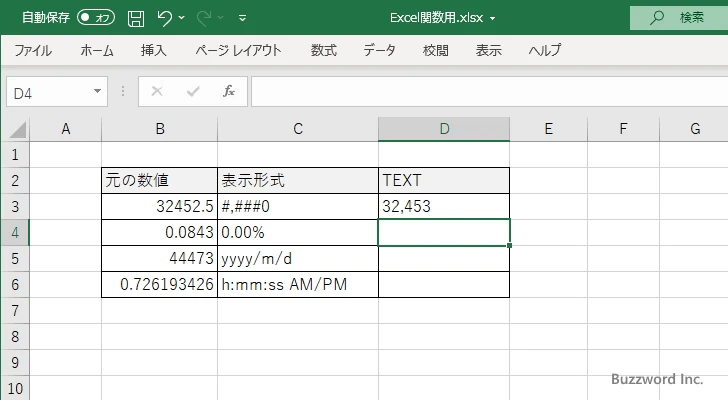Click the Insert Function fx icon

pos(229,91)
